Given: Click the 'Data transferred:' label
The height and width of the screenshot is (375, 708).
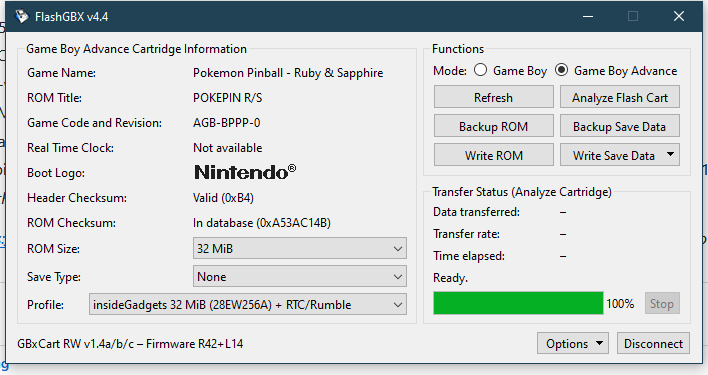Looking at the screenshot, I should pyautogui.click(x=476, y=212).
